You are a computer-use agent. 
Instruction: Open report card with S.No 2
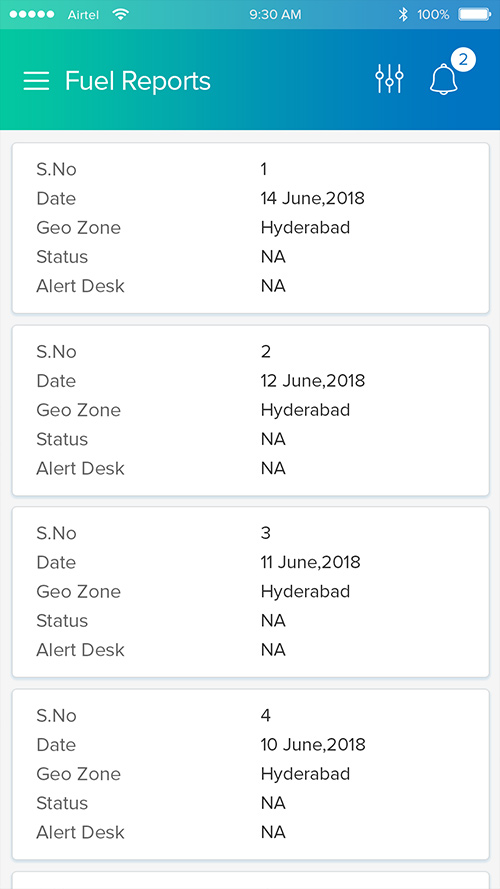click(x=251, y=410)
